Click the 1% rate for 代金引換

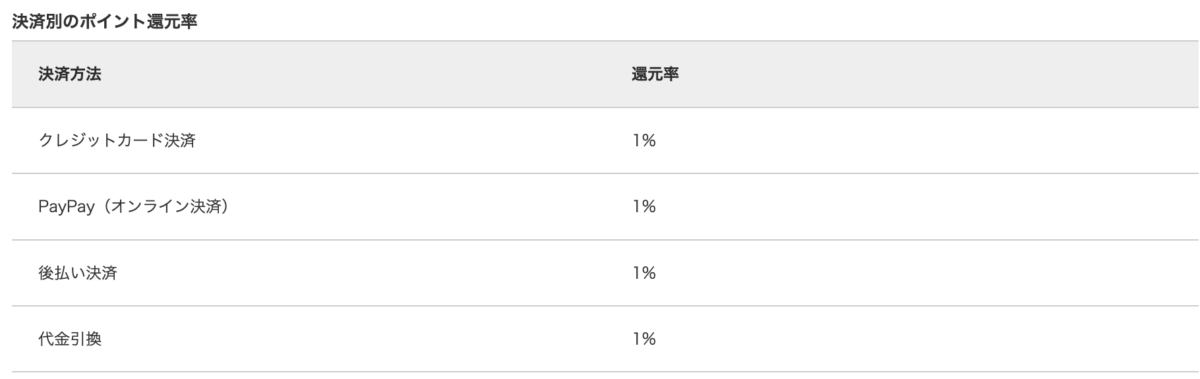(x=643, y=339)
